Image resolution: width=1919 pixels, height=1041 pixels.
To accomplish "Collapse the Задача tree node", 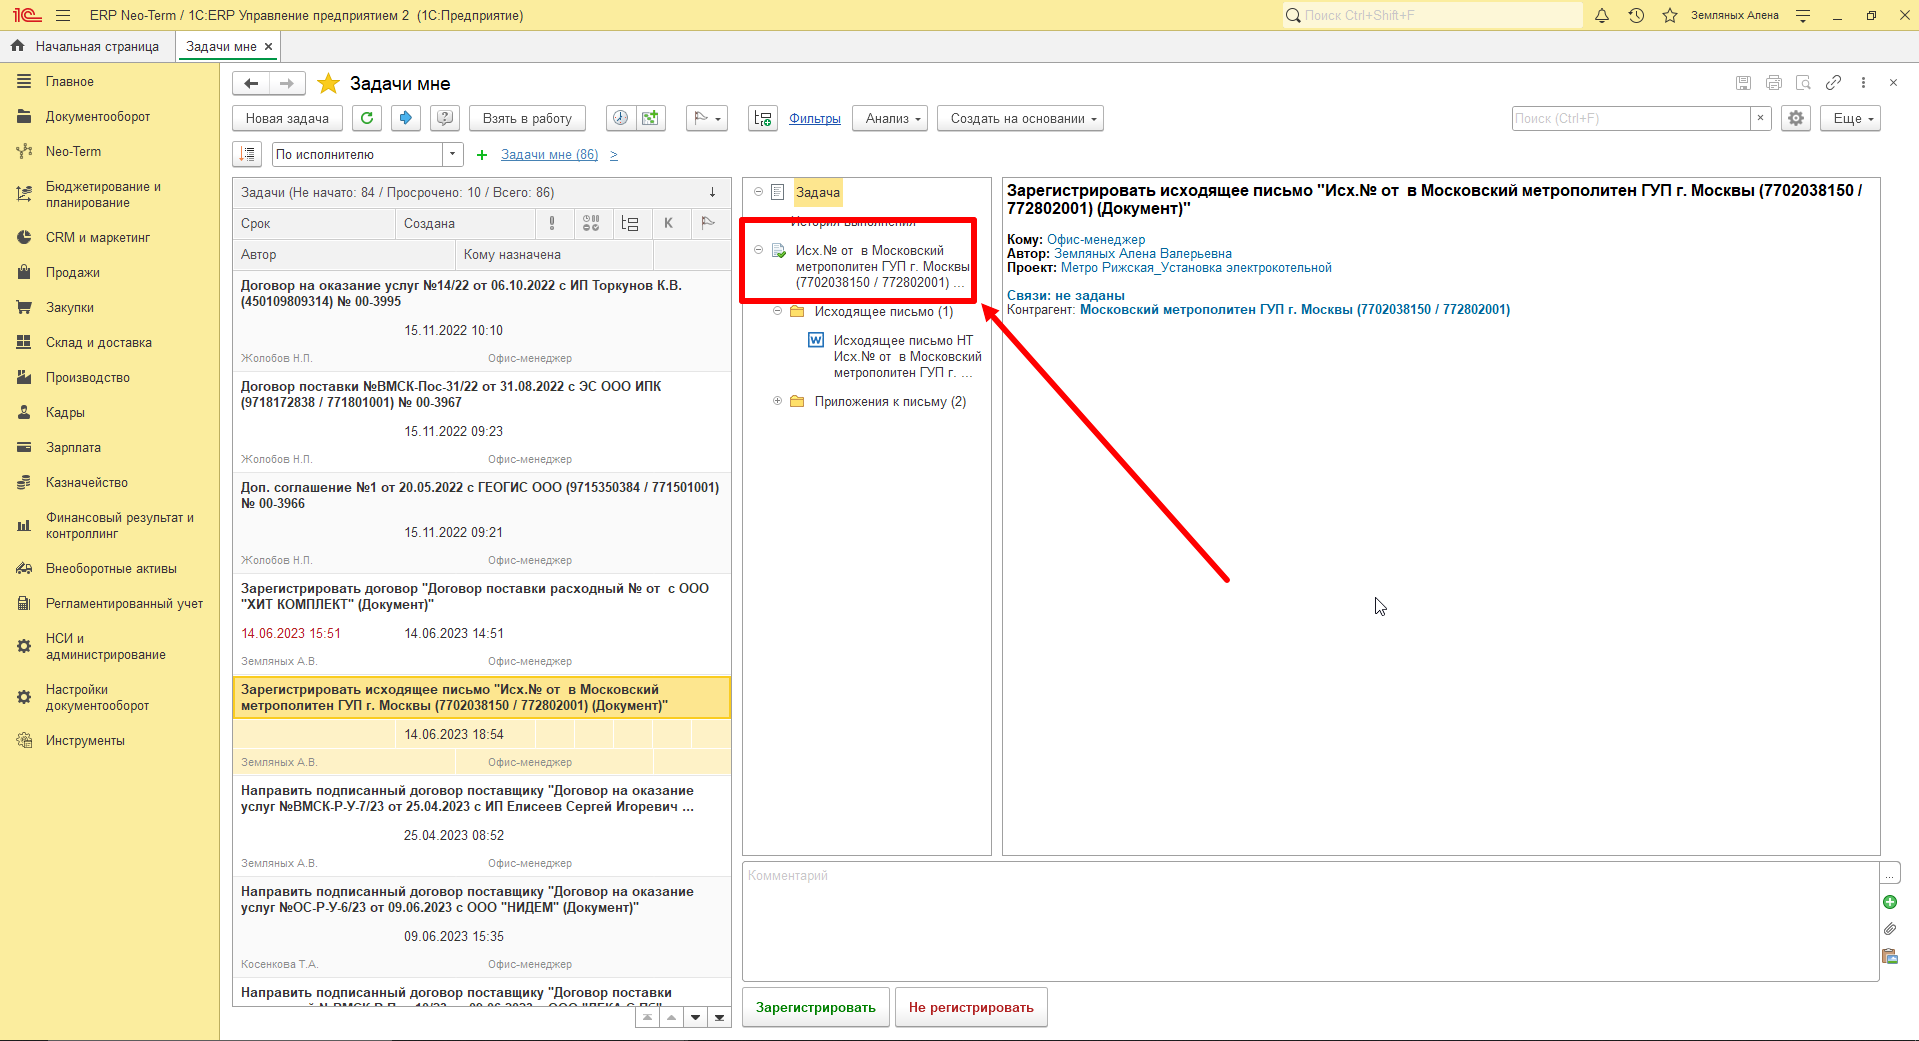I will click(x=758, y=192).
